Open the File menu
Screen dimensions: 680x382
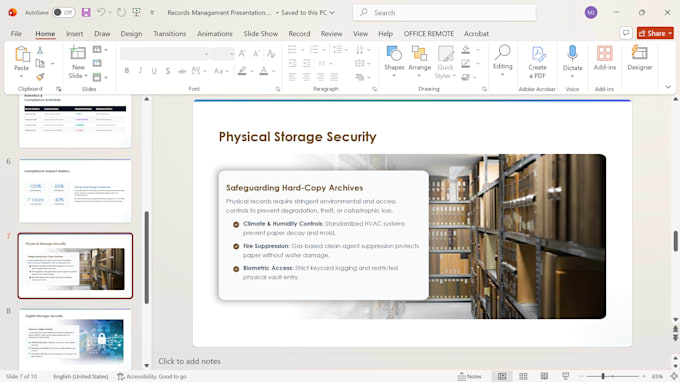(16, 33)
